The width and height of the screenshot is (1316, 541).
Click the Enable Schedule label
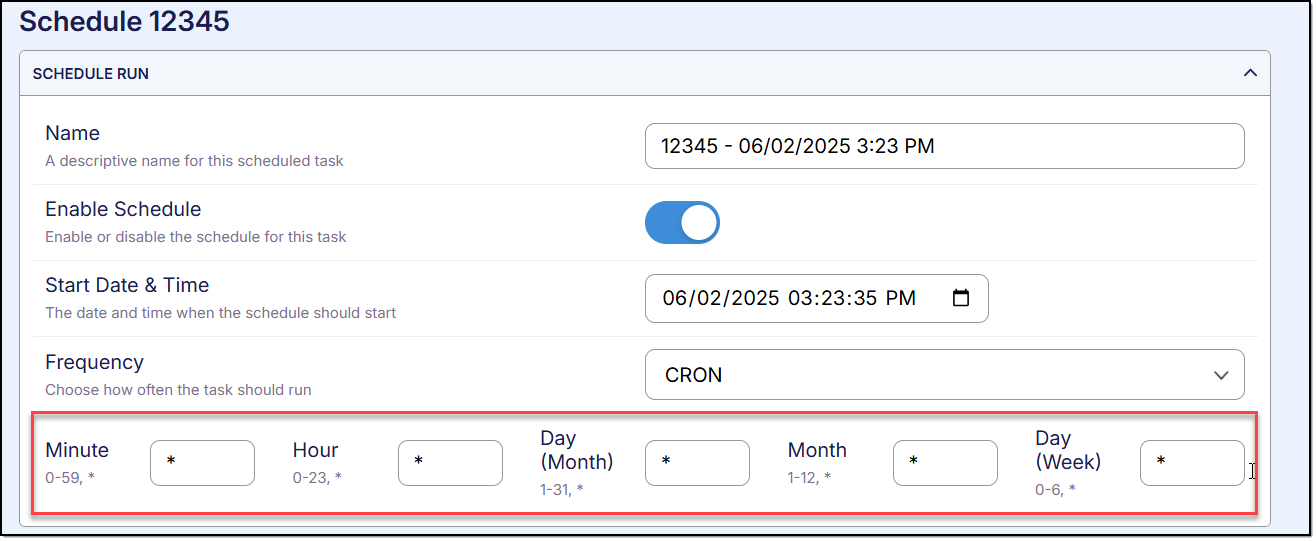pyautogui.click(x=123, y=209)
